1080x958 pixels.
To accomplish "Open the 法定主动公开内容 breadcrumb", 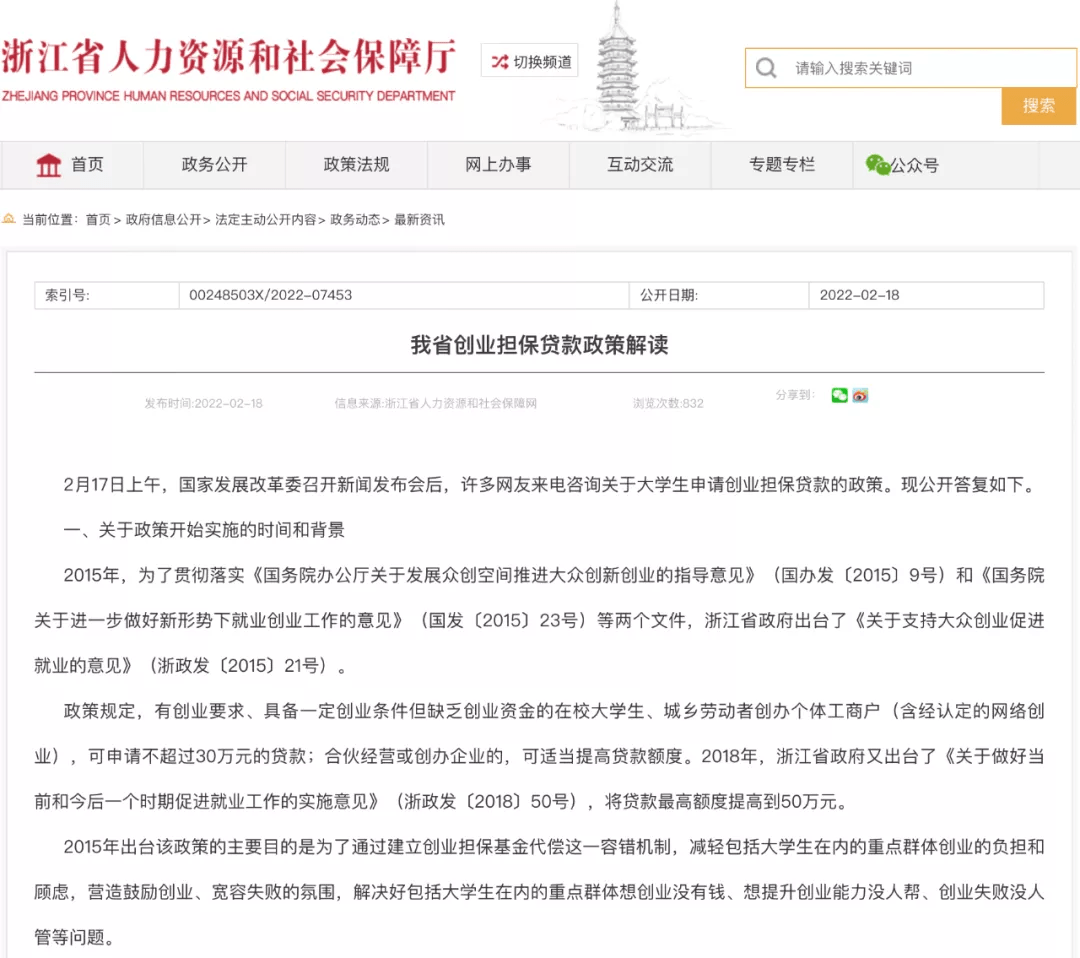I will [x=265, y=220].
